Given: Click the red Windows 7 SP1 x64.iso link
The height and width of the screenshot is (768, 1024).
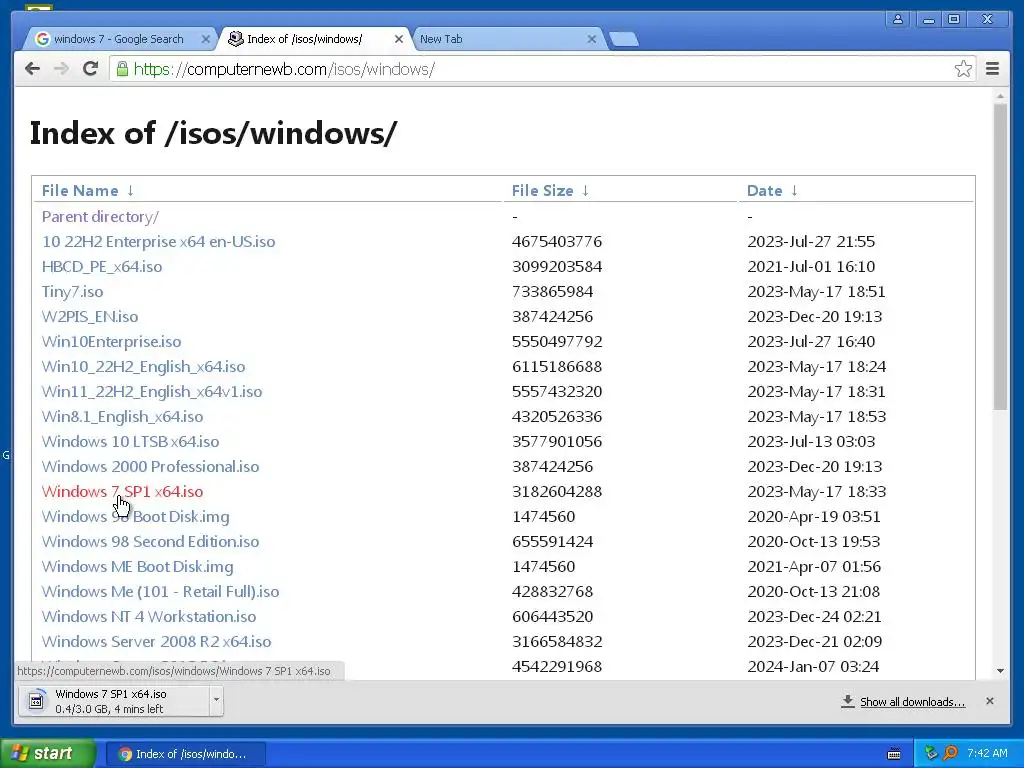Looking at the screenshot, I should [122, 492].
